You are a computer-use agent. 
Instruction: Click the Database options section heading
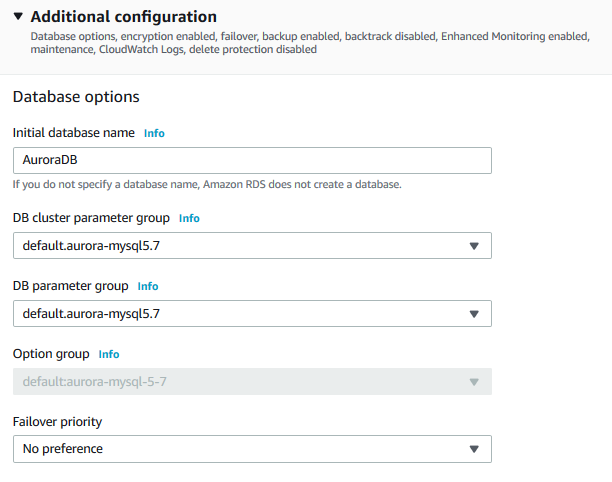pos(76,97)
